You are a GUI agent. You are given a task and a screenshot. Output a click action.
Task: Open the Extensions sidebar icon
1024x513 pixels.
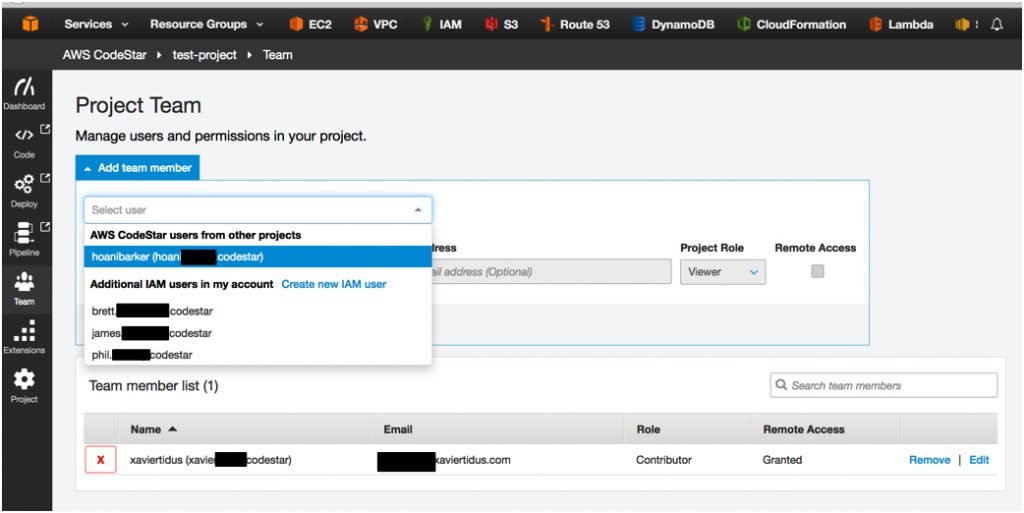point(24,337)
